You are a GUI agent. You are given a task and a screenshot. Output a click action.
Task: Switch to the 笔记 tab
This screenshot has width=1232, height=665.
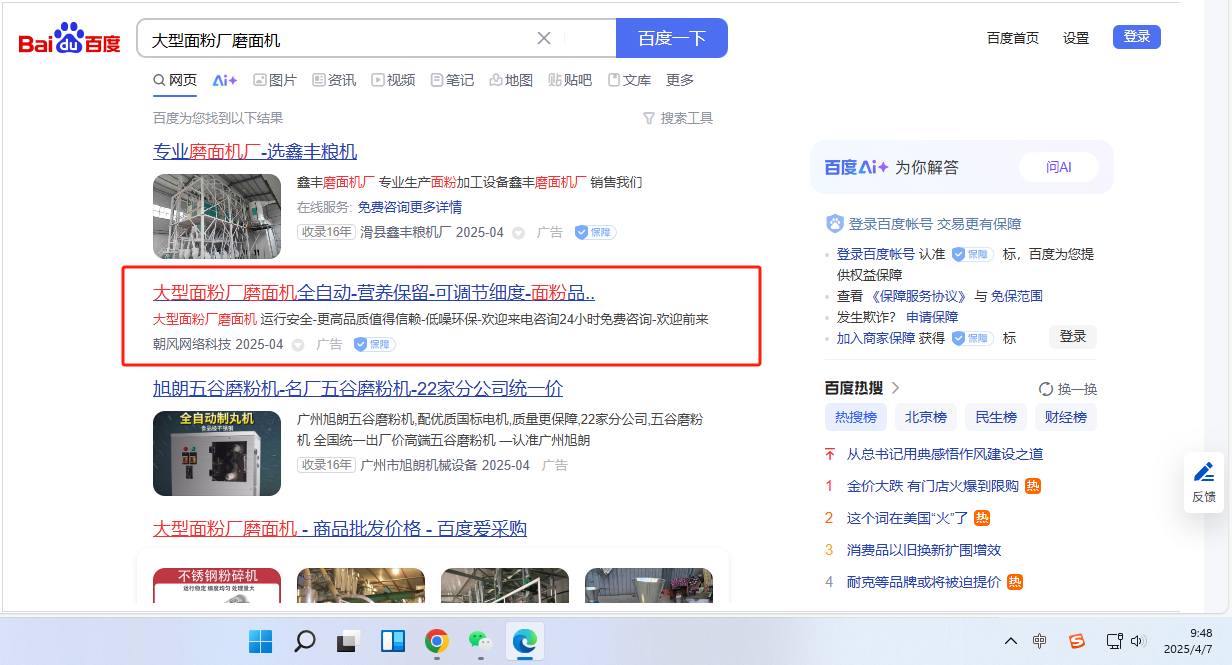click(x=452, y=80)
